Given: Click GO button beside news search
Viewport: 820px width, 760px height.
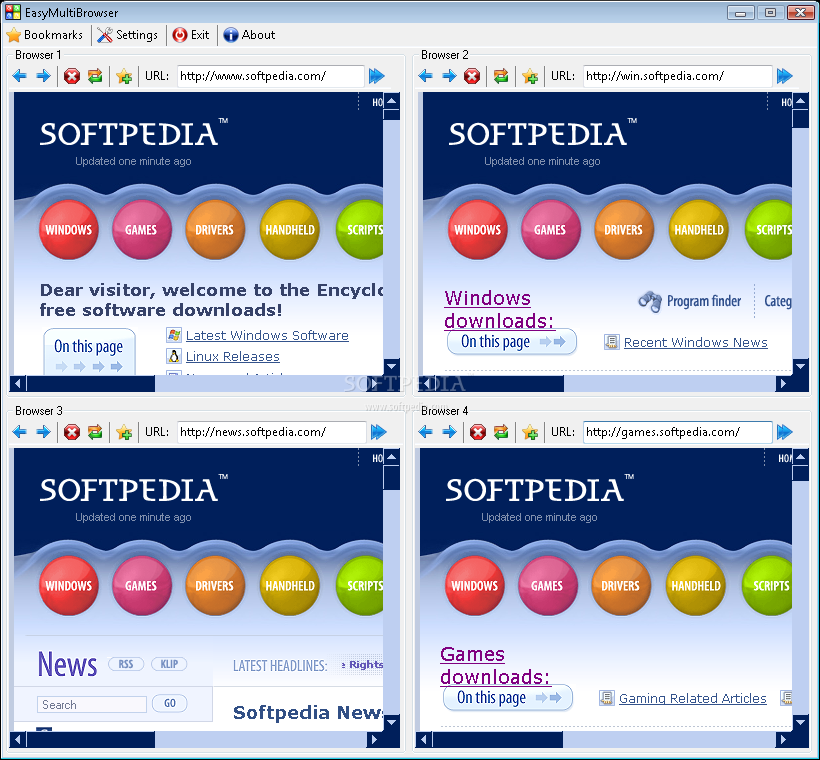Looking at the screenshot, I should pyautogui.click(x=169, y=704).
